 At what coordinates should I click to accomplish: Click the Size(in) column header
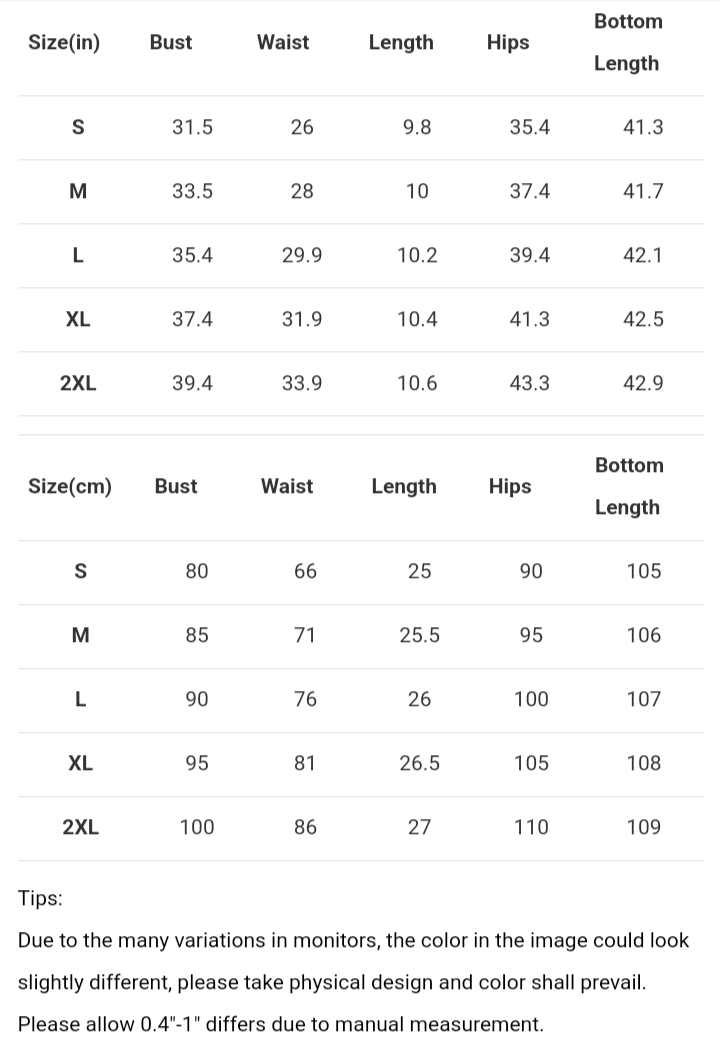pos(64,43)
